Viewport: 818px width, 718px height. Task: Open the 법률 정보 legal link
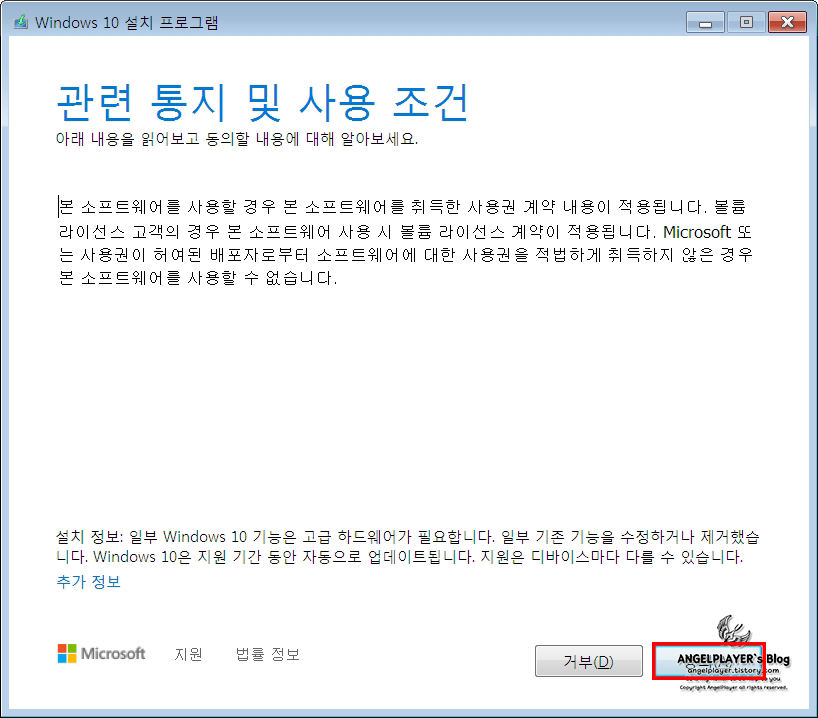(x=268, y=654)
